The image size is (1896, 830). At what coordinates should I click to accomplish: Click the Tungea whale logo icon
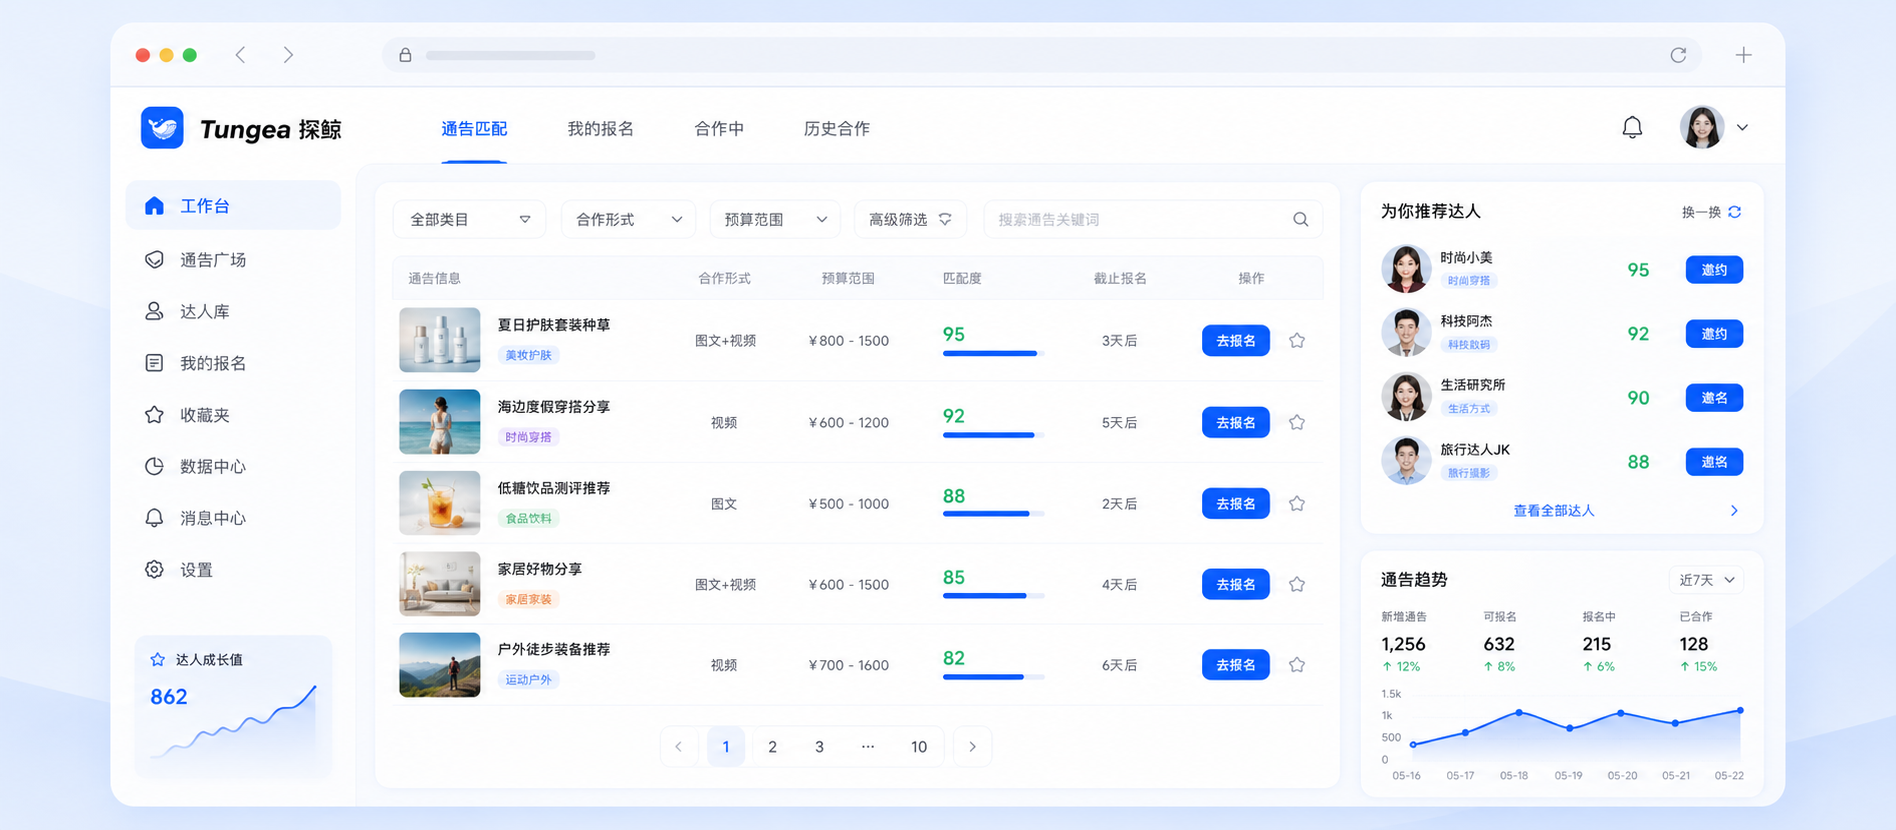(162, 128)
